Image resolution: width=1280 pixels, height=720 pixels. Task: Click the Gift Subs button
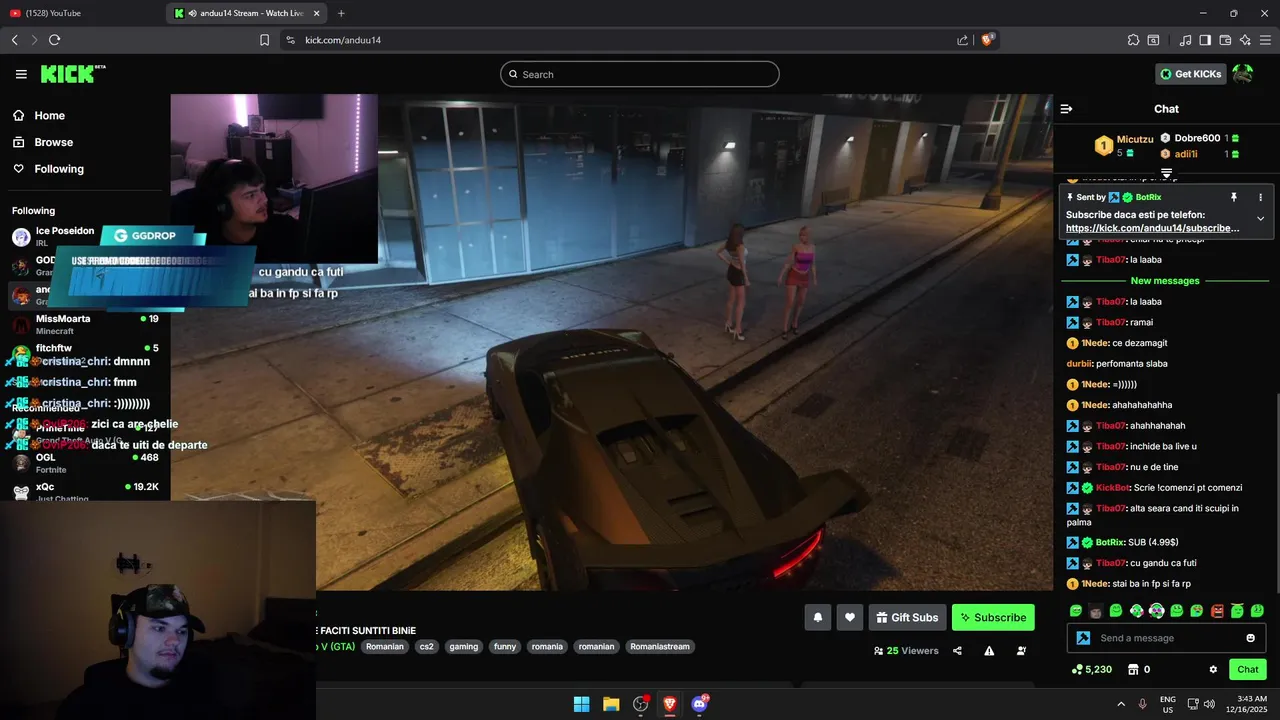coord(907,618)
